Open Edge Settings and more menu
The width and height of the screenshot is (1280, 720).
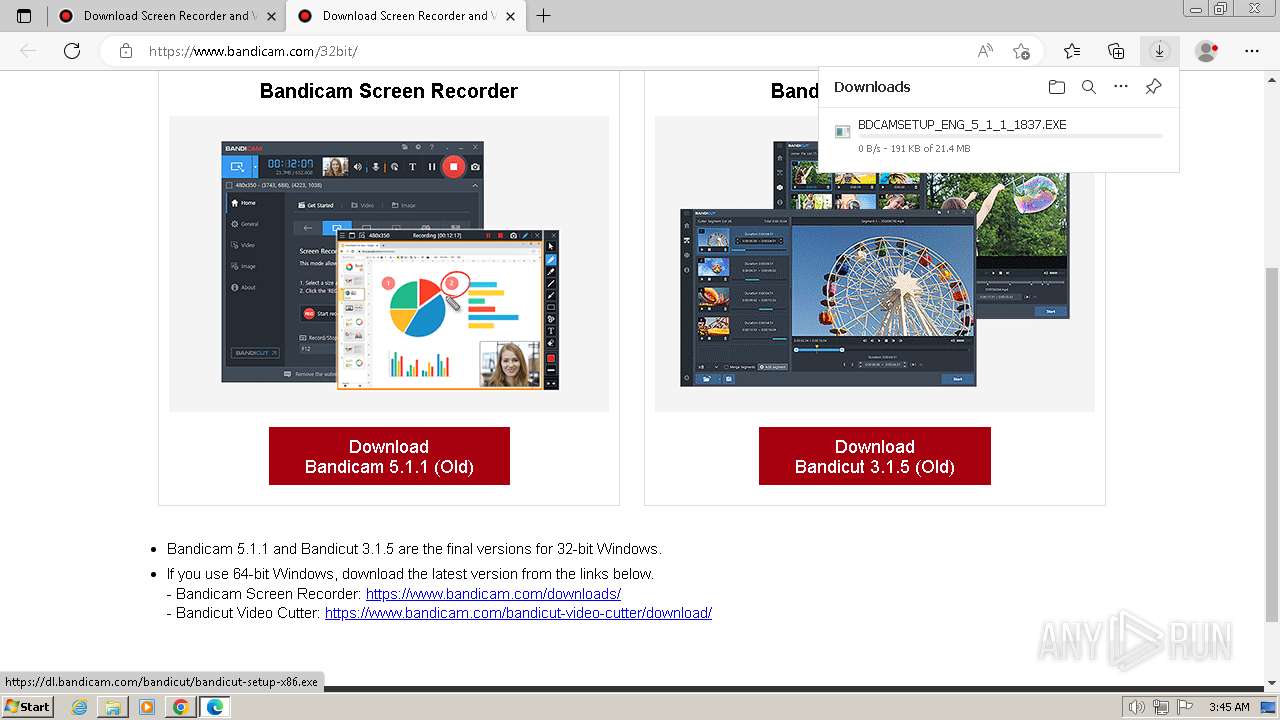[x=1252, y=51]
